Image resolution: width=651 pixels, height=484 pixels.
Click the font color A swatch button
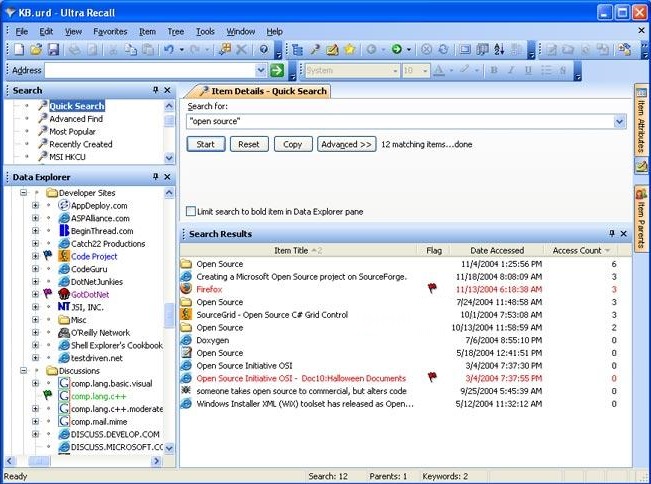coord(439,70)
